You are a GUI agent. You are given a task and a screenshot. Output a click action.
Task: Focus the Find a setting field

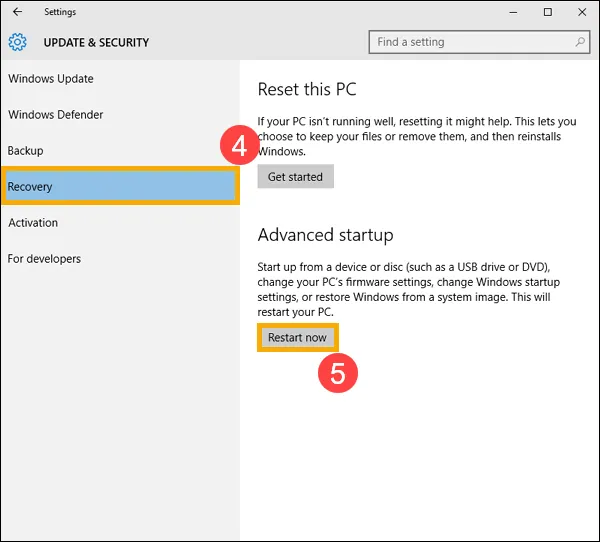click(479, 42)
